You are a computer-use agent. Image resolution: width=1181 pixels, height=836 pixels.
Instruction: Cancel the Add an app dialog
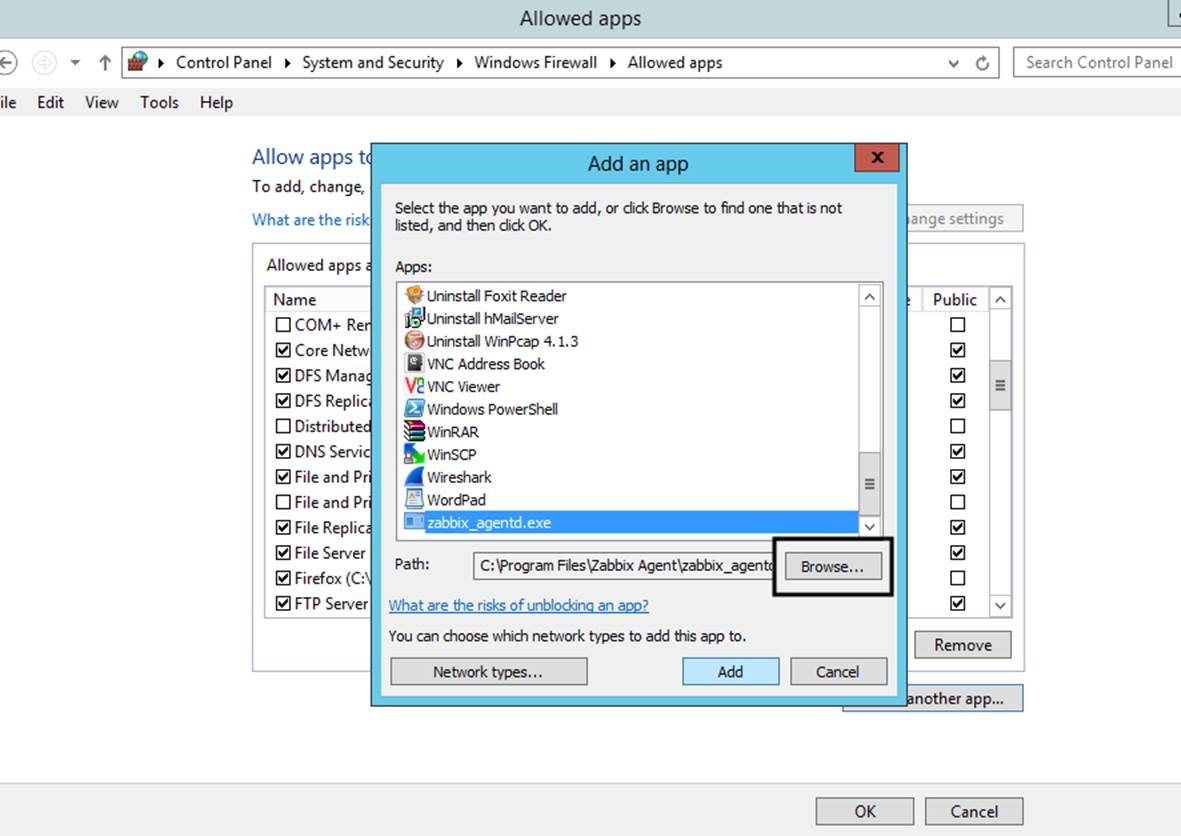point(838,671)
